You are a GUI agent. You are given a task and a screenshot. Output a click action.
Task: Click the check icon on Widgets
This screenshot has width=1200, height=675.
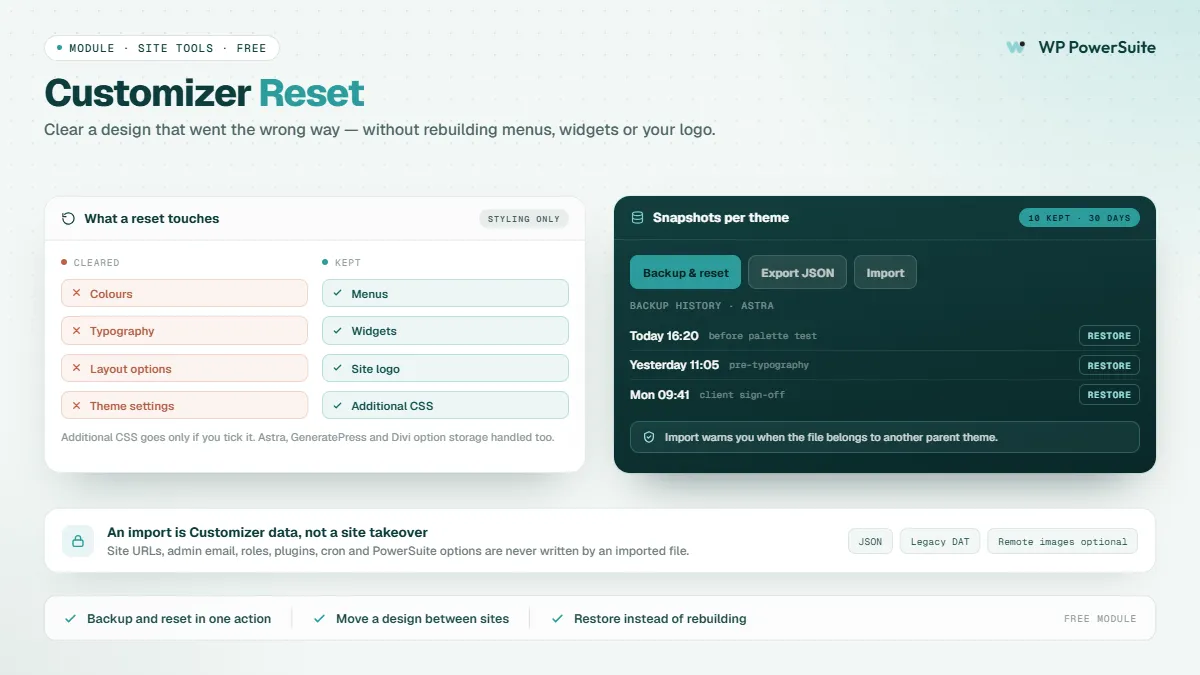[337, 330]
